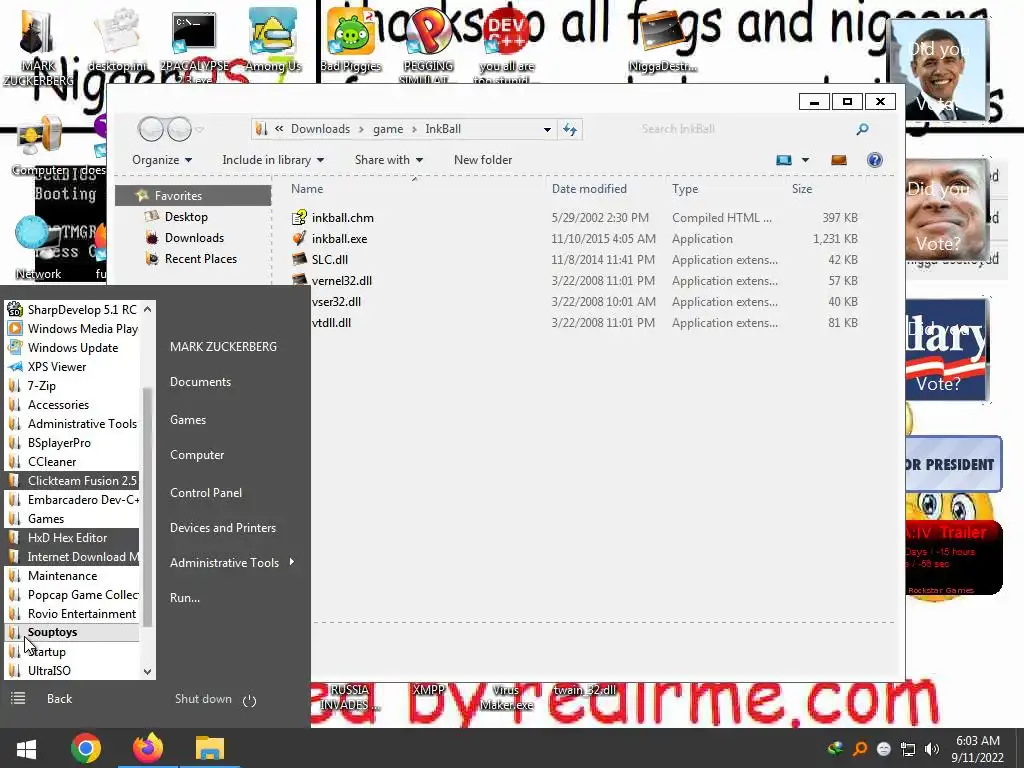Launch Google Chrome from the taskbar
Viewport: 1024px width, 768px height.
click(86, 748)
